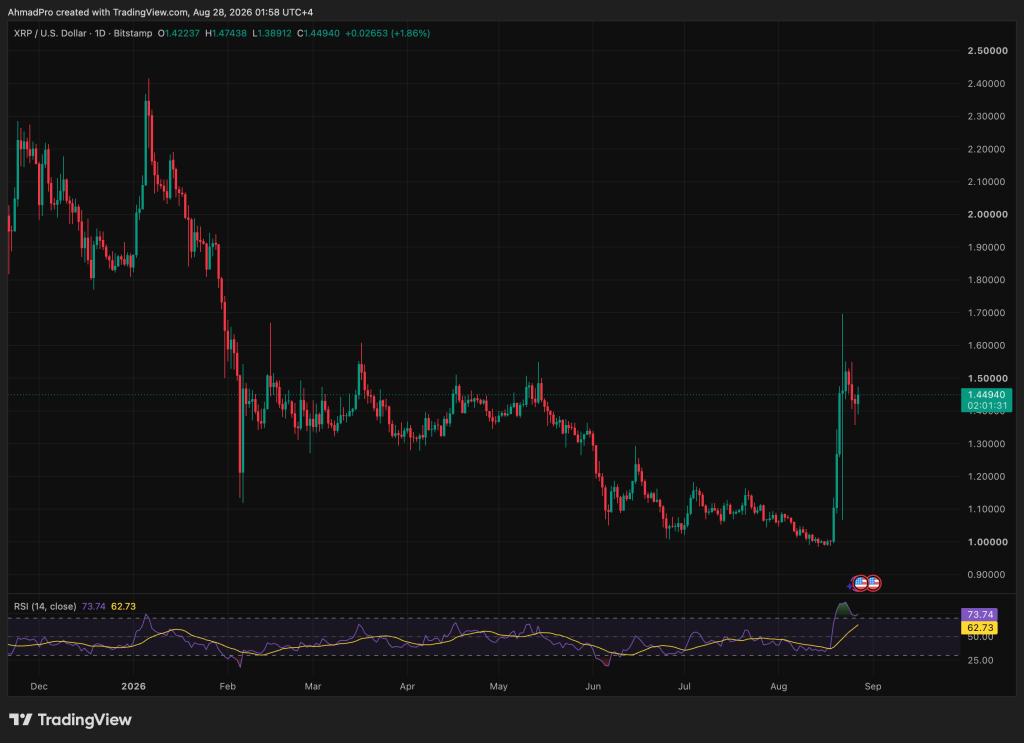This screenshot has height=743, width=1024.
Task: Click the Aug label on the time axis
Action: point(778,686)
